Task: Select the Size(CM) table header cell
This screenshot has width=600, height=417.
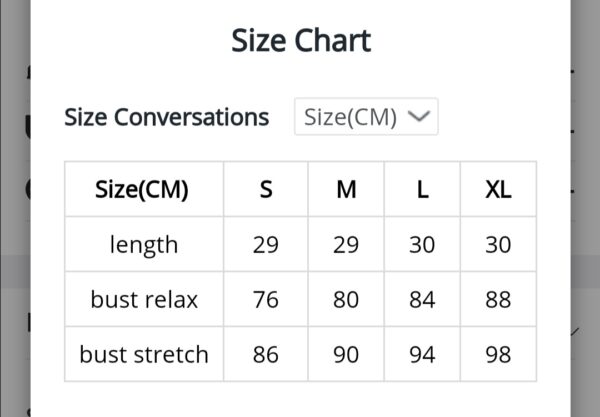Action: pyautogui.click(x=142, y=189)
